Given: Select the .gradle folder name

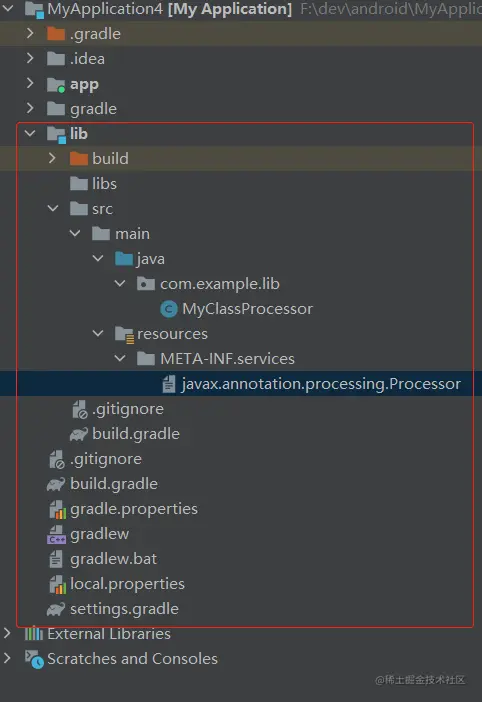Looking at the screenshot, I should (95, 34).
